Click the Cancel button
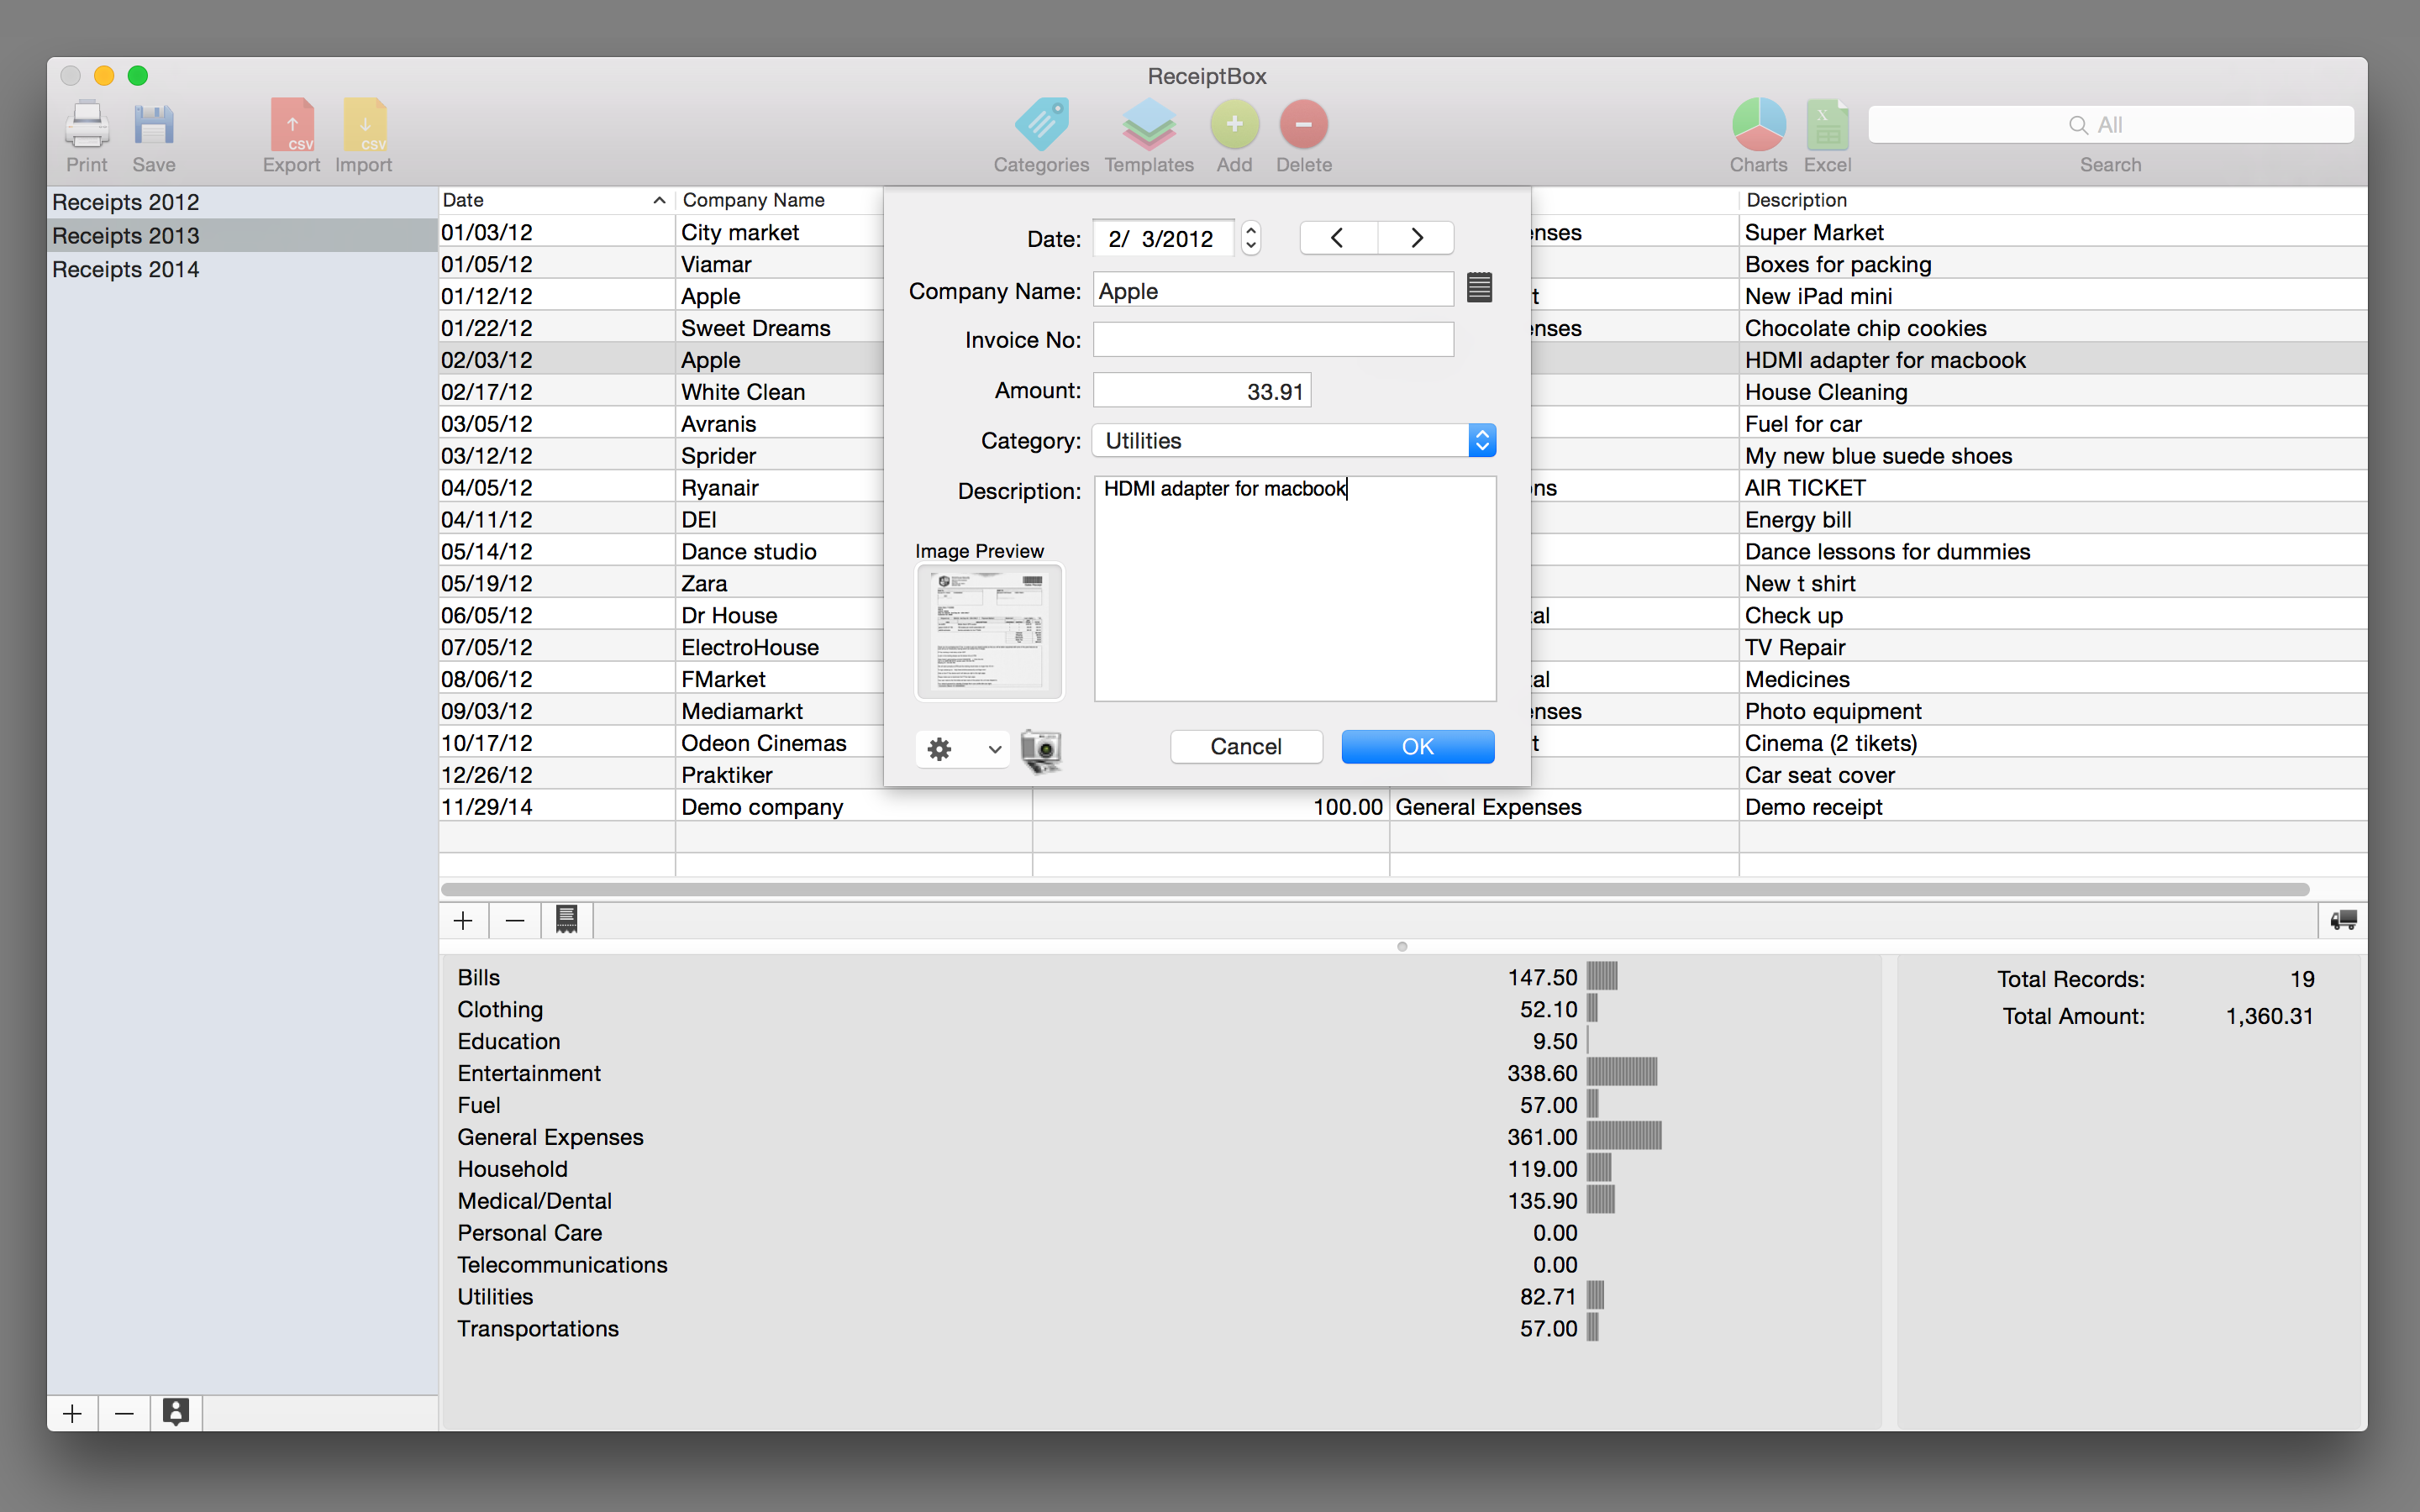The width and height of the screenshot is (2420, 1512). tap(1245, 747)
